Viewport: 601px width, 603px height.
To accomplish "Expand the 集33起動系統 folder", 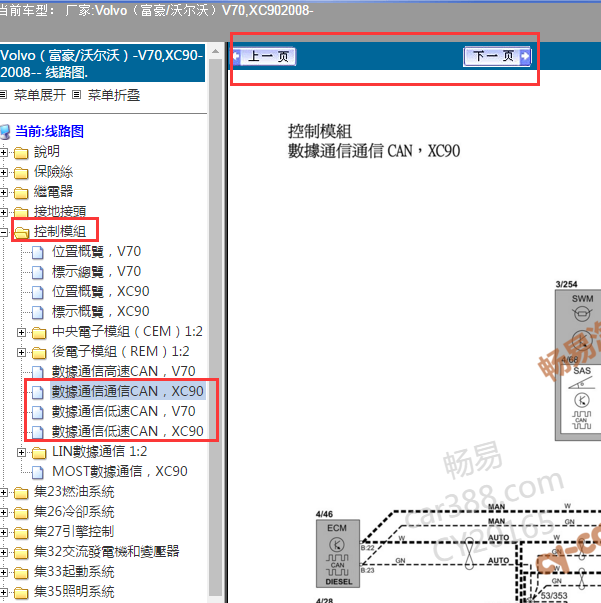I will [4, 572].
